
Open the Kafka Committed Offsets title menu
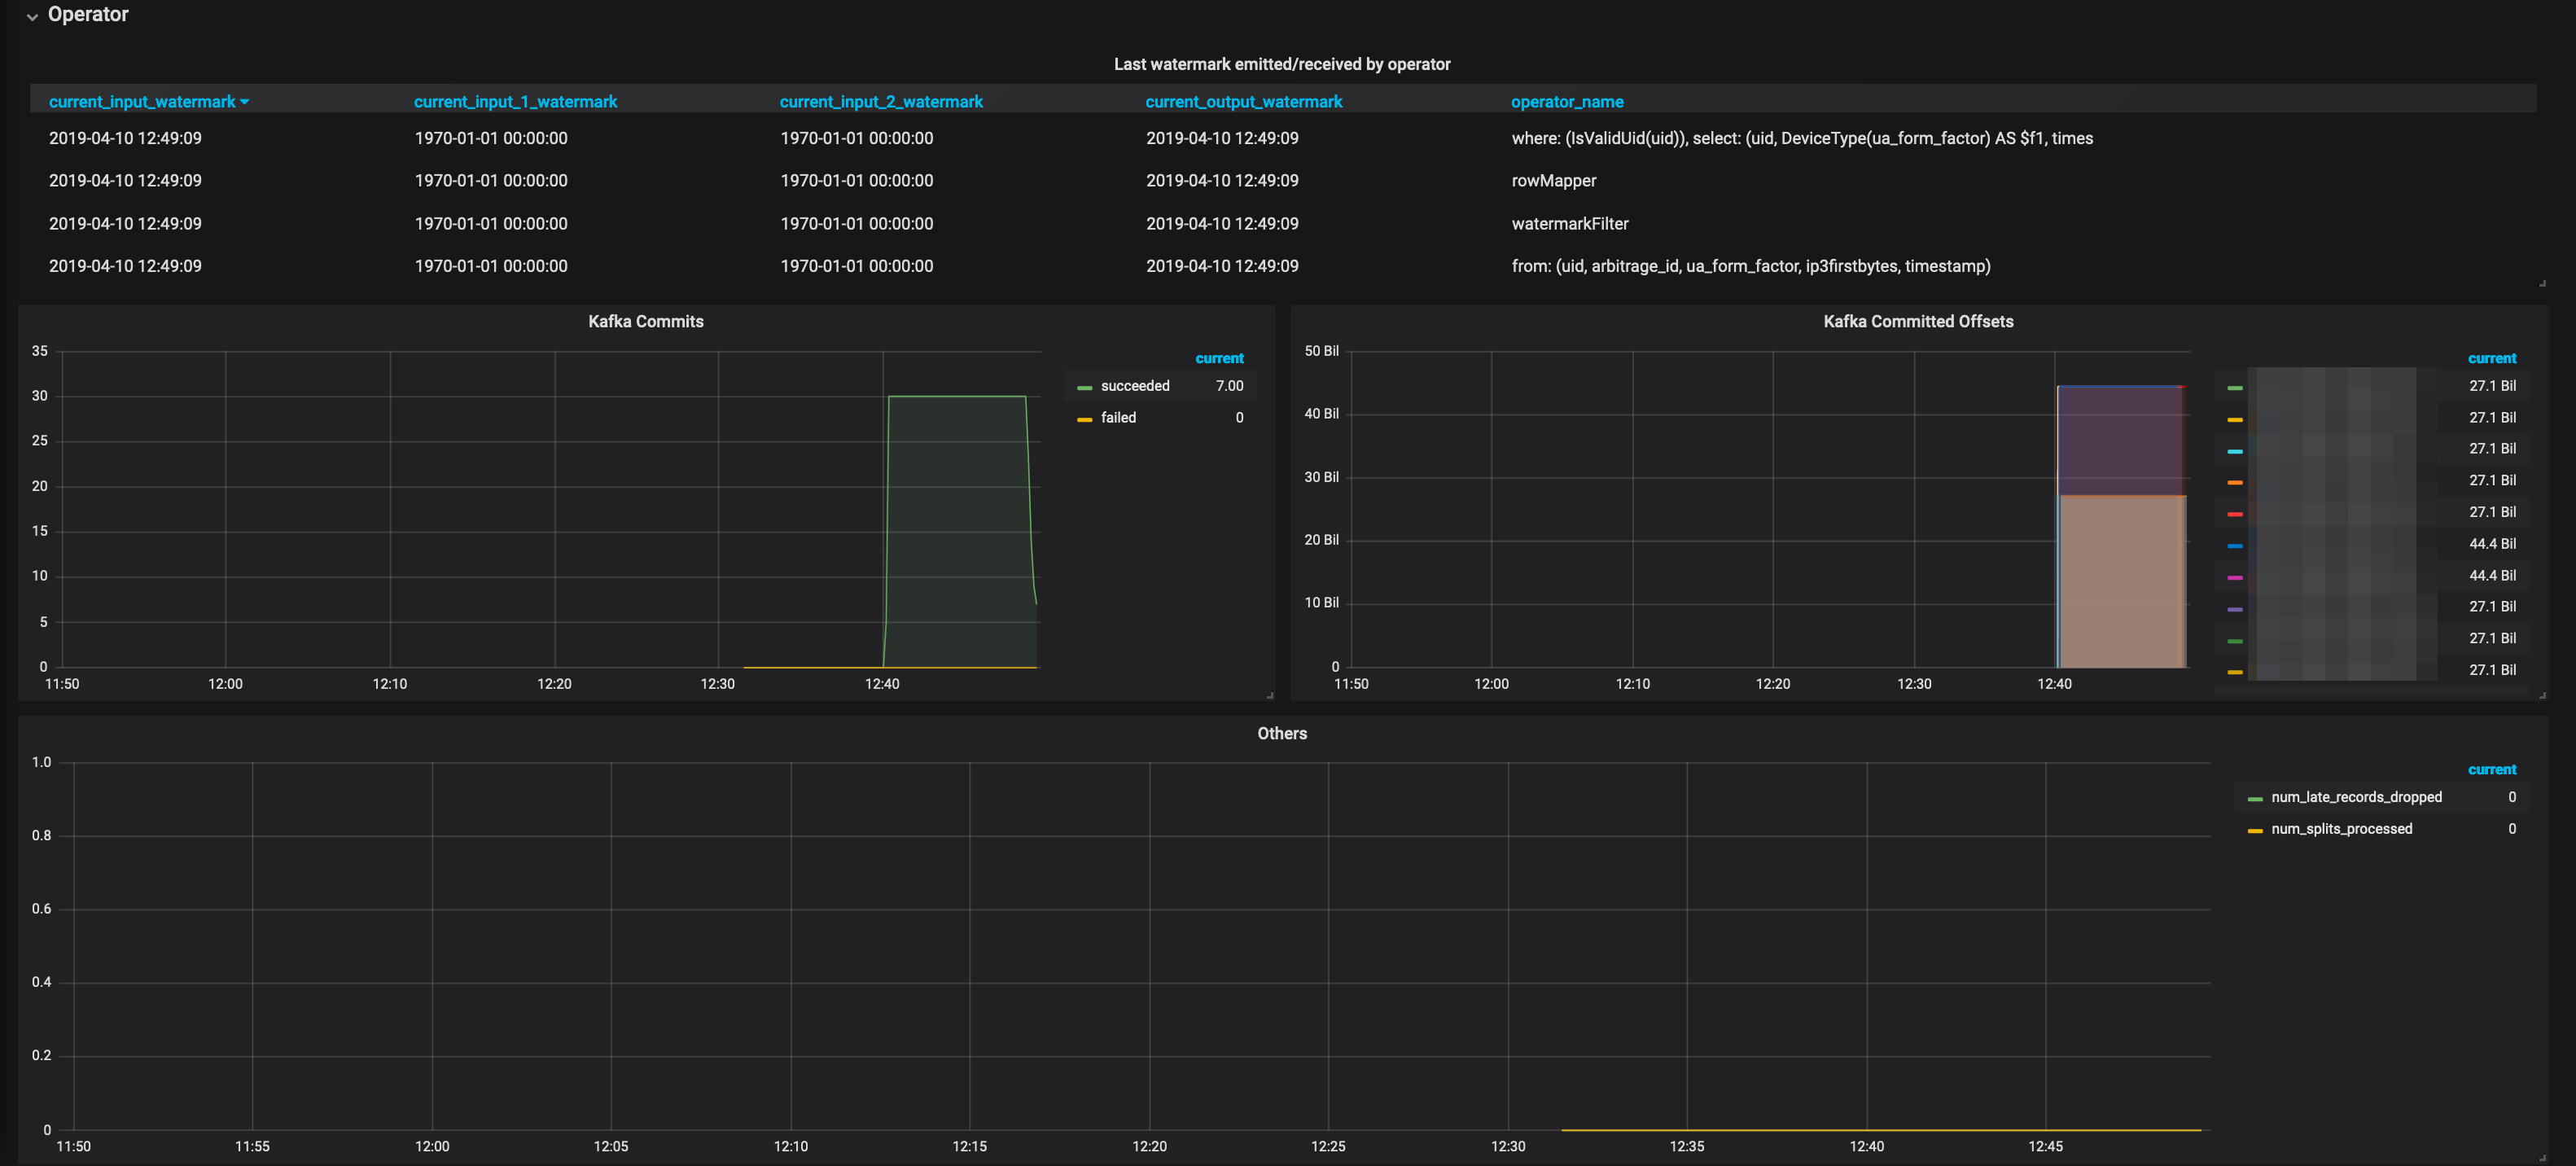tap(1917, 321)
